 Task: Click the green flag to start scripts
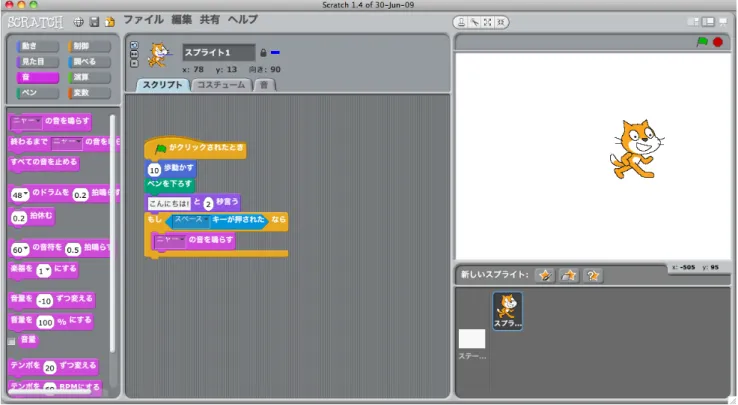(702, 42)
